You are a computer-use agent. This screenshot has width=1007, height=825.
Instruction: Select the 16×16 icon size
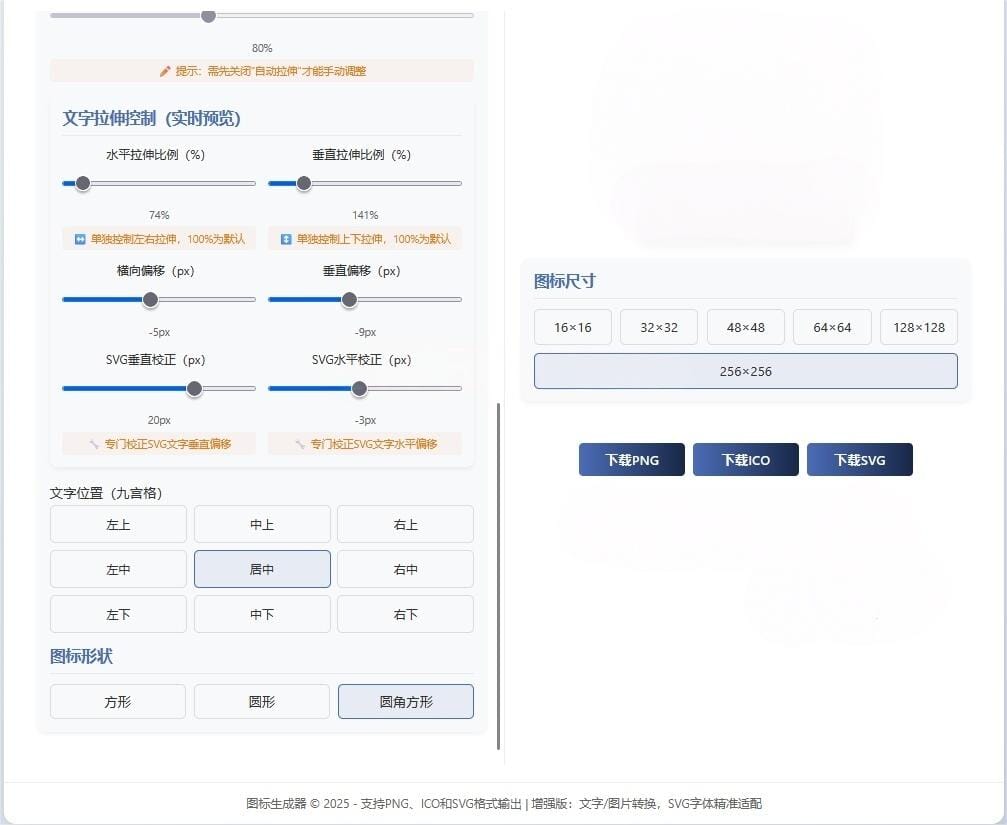point(572,326)
